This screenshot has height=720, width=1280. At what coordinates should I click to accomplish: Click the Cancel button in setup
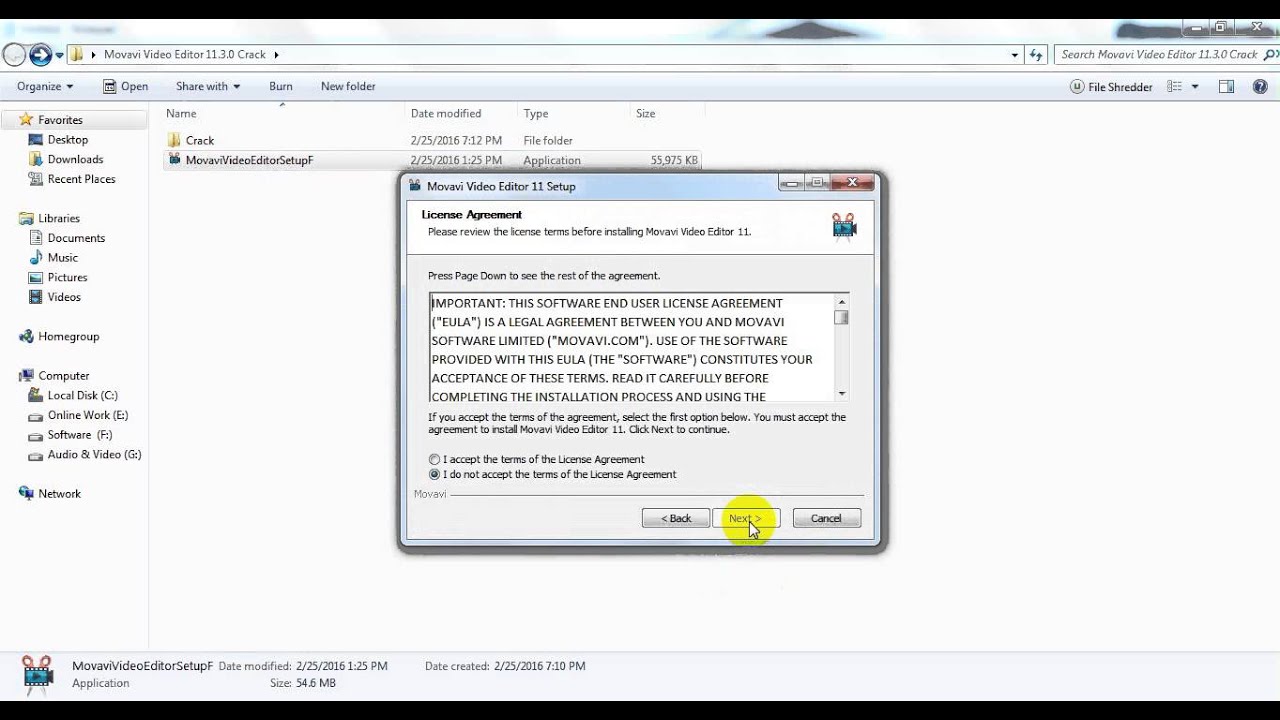pos(826,518)
